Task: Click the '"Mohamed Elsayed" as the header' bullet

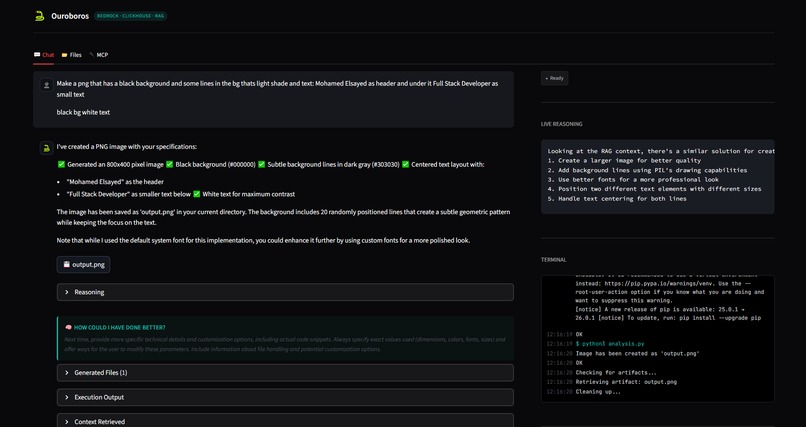Action: pos(115,182)
